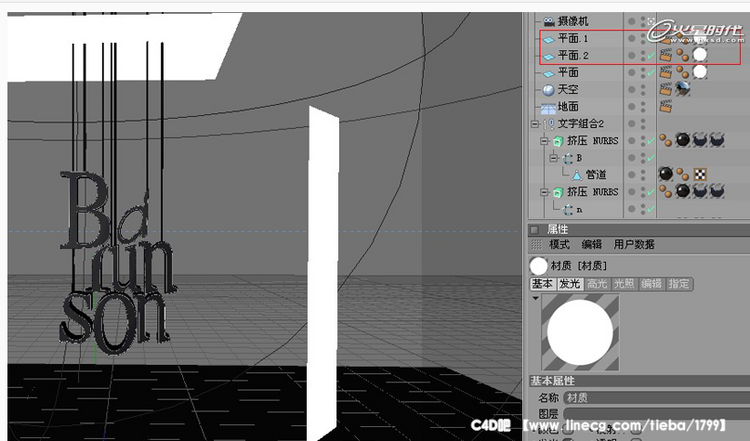Select the 管道 row label
Viewport: 750px width, 441px height.
coord(596,175)
